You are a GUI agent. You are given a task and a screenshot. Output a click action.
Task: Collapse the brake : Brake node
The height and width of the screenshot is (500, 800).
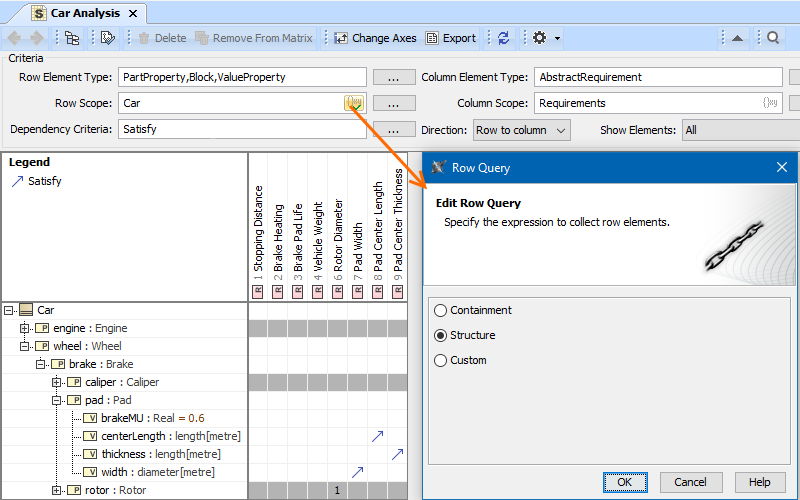click(x=41, y=364)
